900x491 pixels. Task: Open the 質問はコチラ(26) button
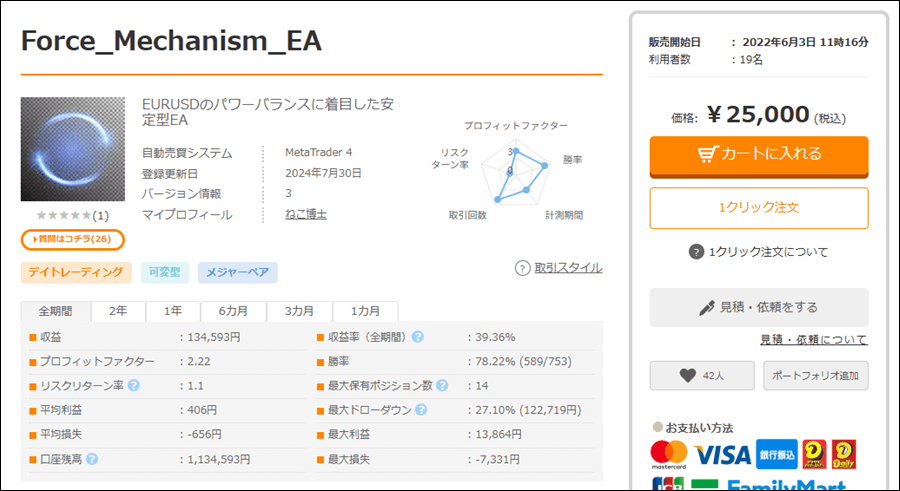pos(73,239)
